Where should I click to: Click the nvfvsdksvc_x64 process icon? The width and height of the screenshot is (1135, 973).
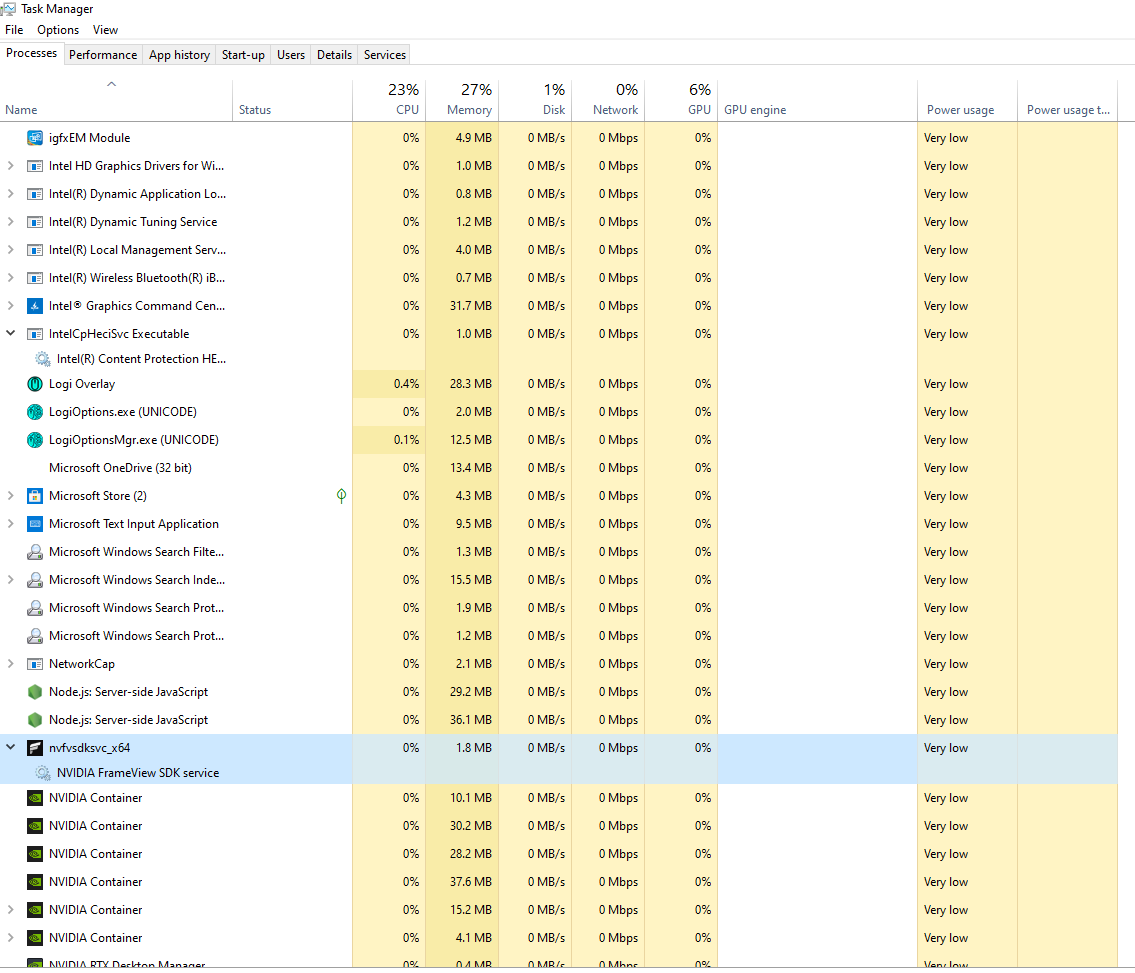click(35, 748)
